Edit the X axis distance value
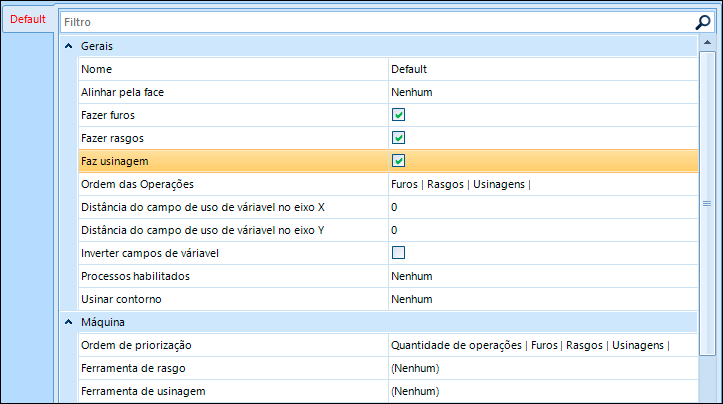 [540, 207]
